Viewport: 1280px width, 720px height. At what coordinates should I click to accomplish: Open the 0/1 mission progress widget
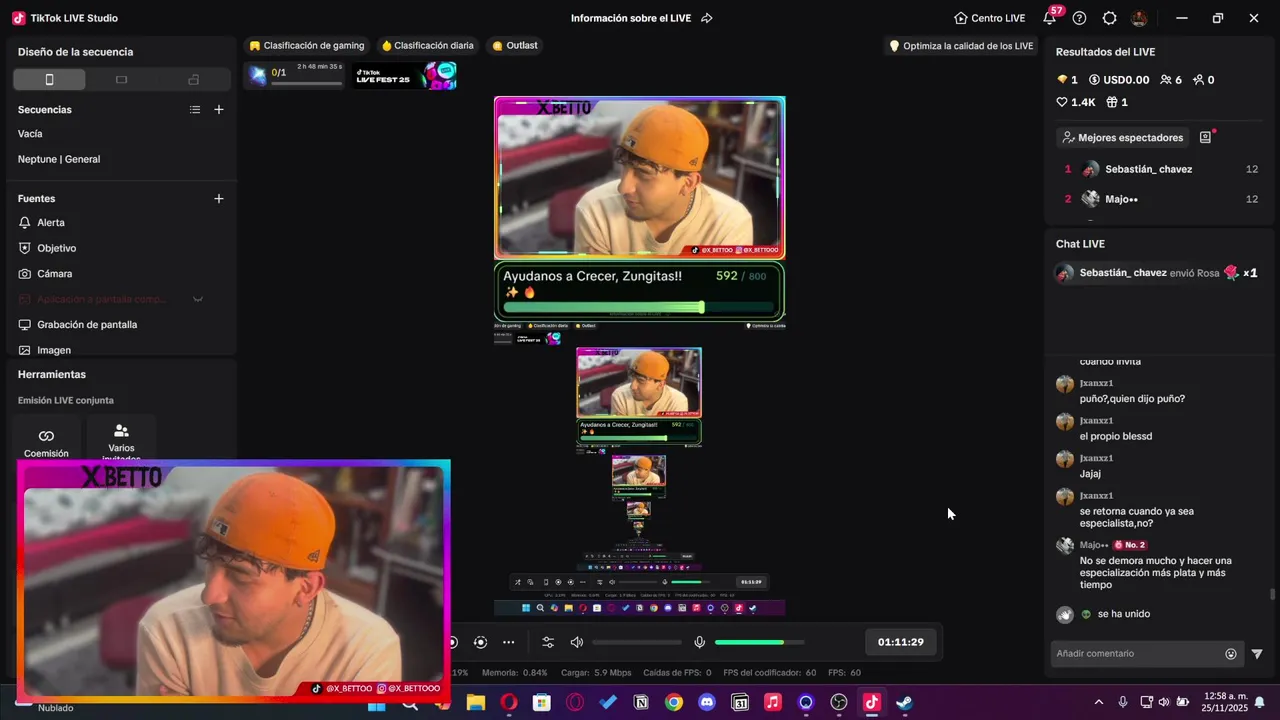(296, 75)
